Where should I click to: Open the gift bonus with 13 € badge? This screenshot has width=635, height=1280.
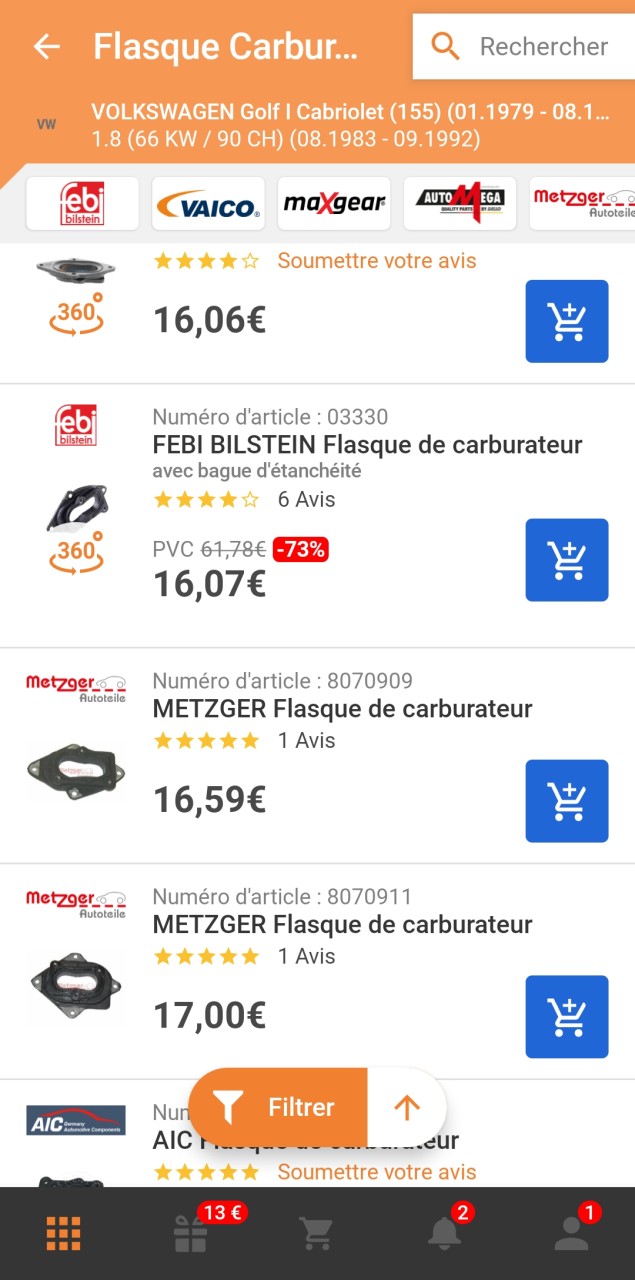tap(190, 1234)
